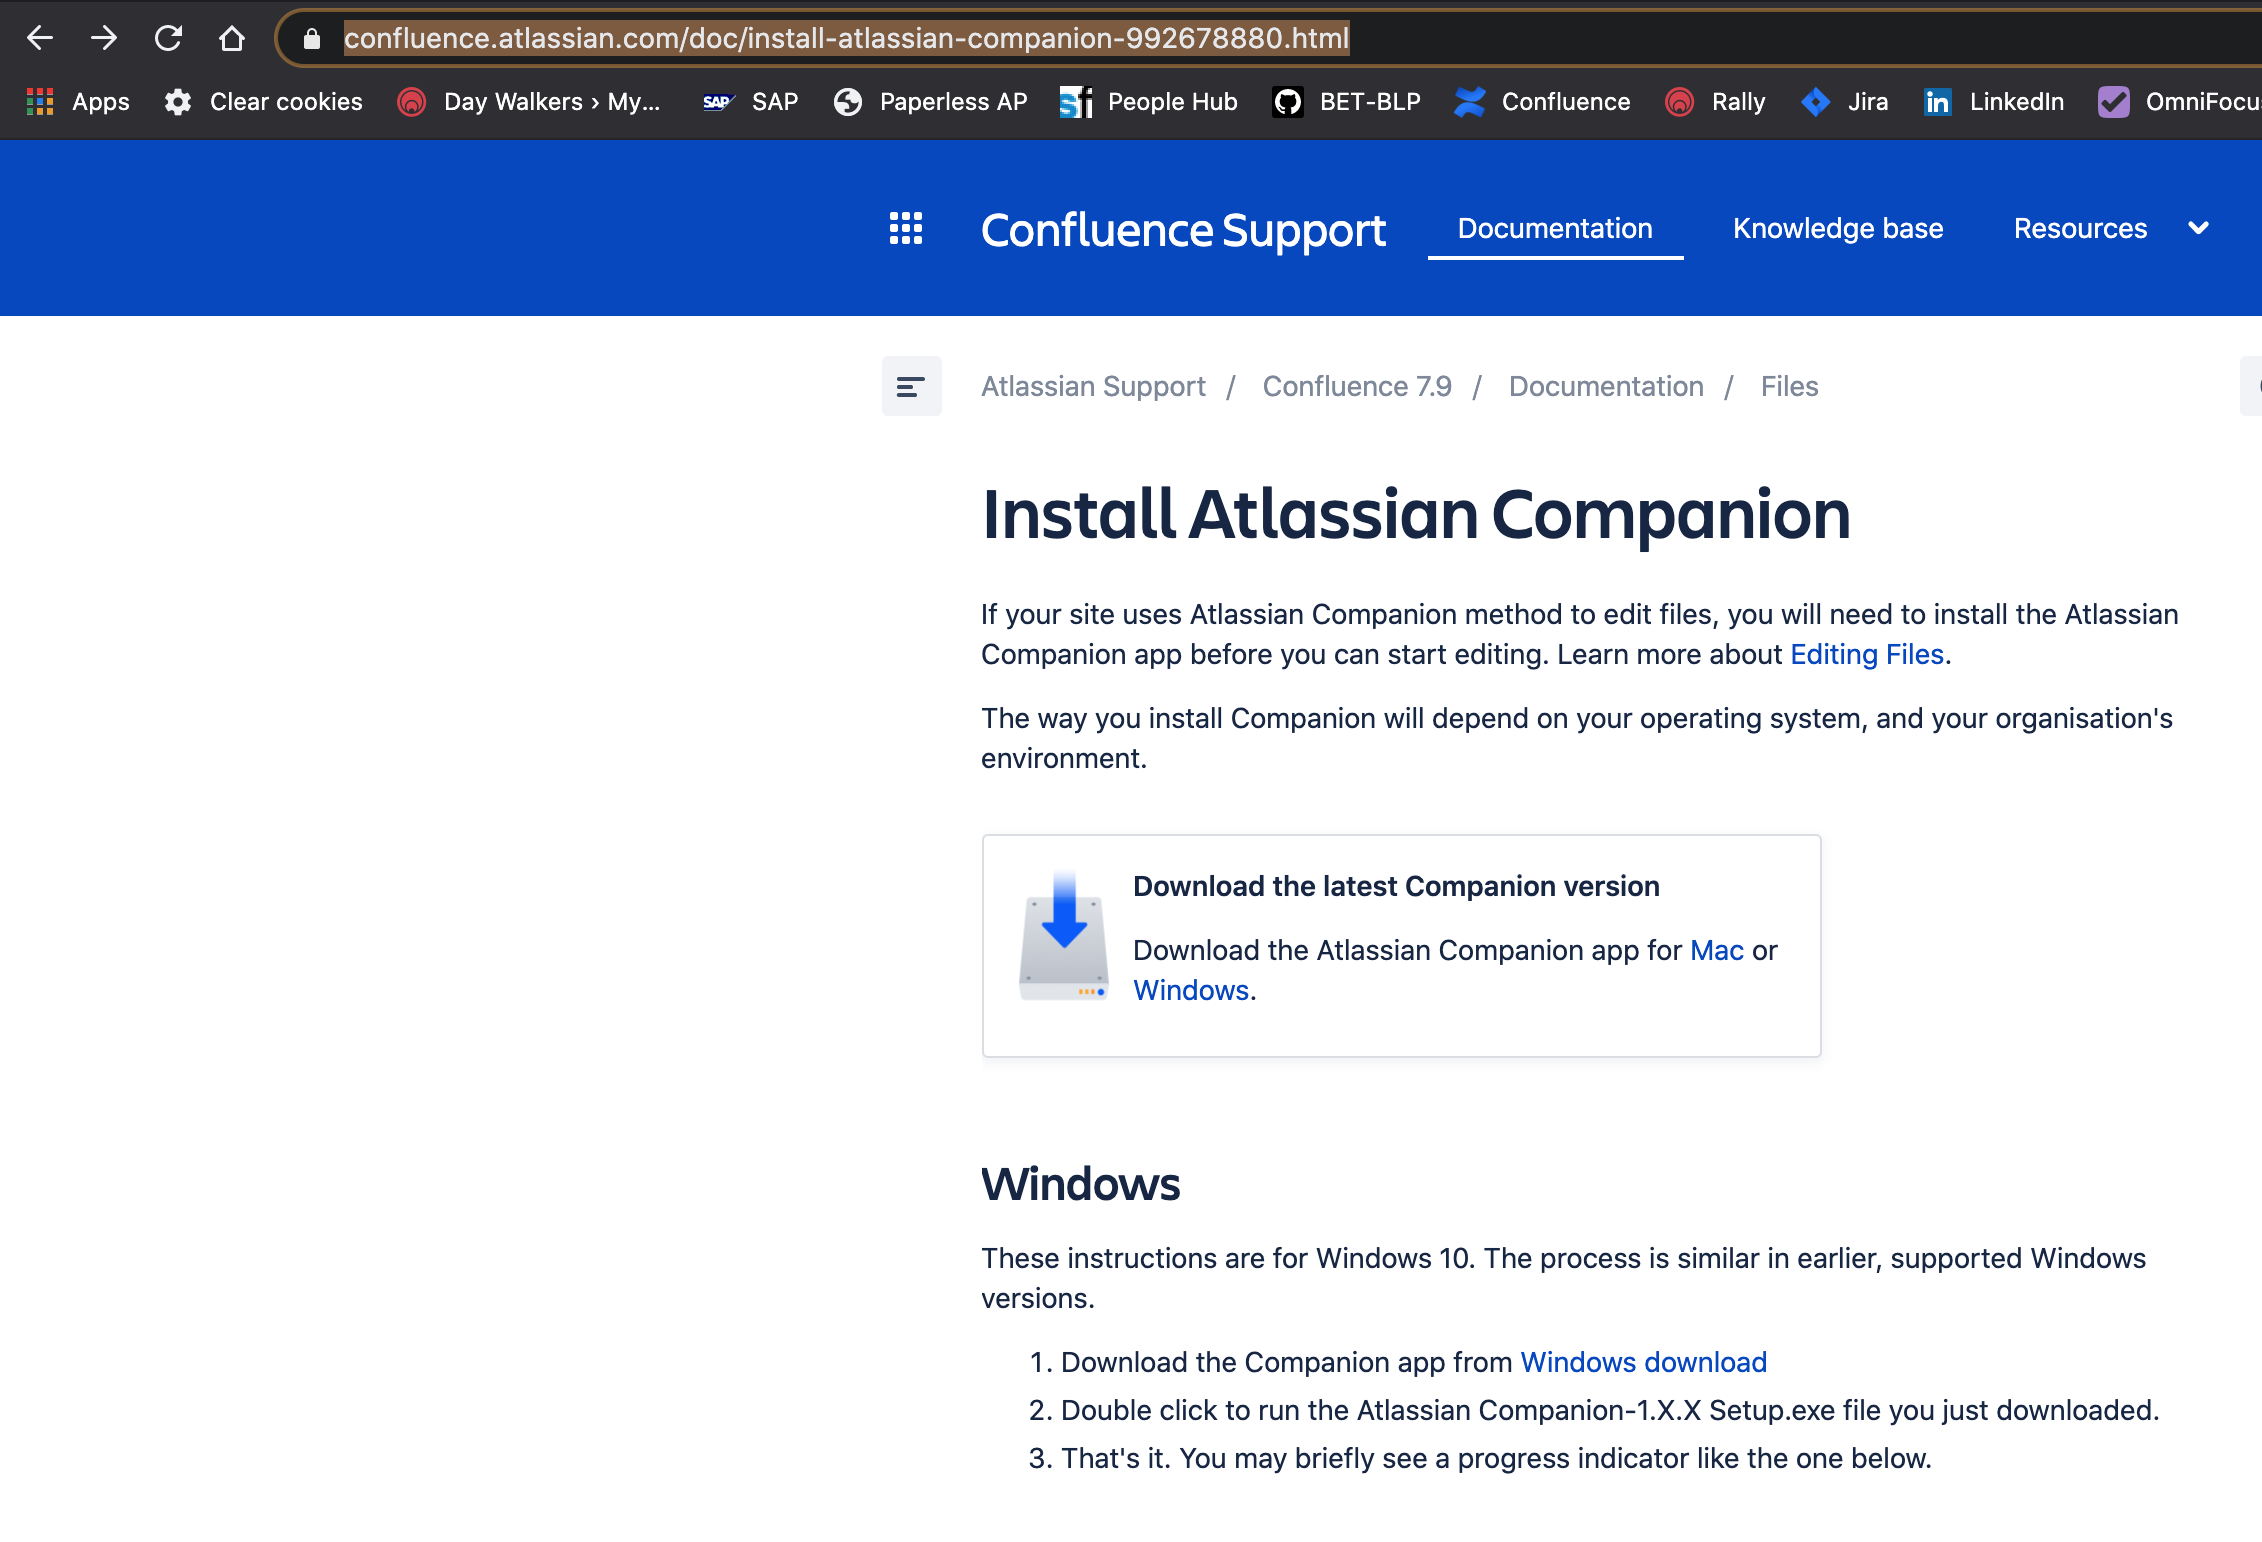Open the Editing Files link

pyautogui.click(x=1866, y=654)
